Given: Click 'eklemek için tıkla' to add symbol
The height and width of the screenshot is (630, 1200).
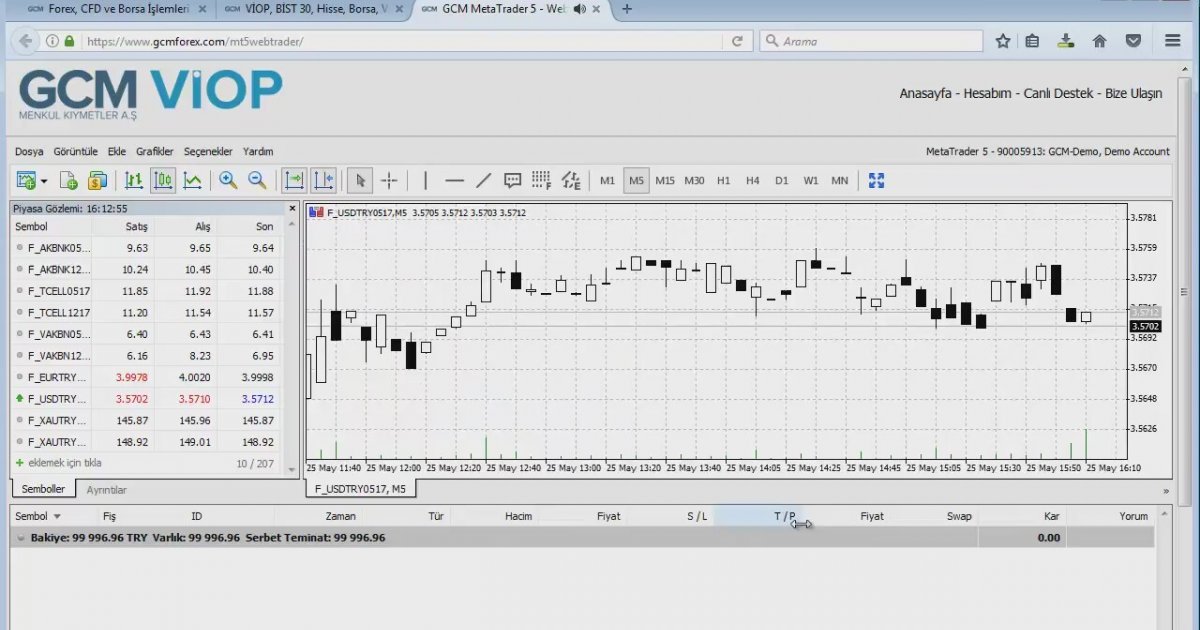Looking at the screenshot, I should click(x=65, y=463).
